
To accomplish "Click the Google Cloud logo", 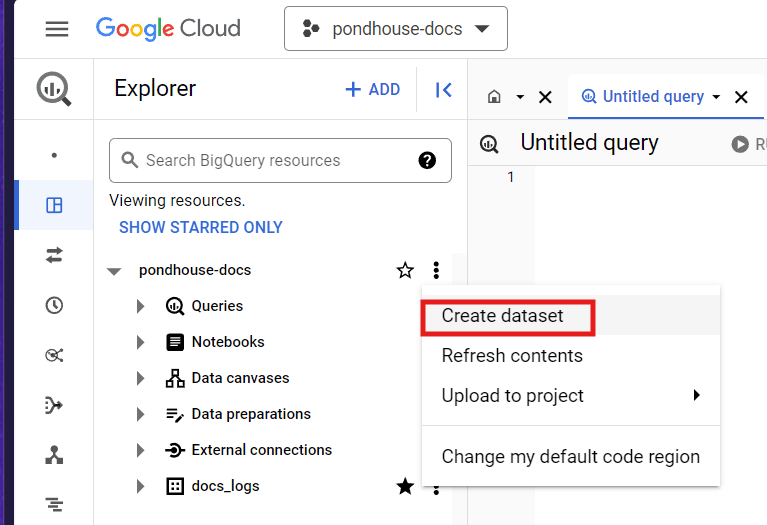I will (x=168, y=28).
